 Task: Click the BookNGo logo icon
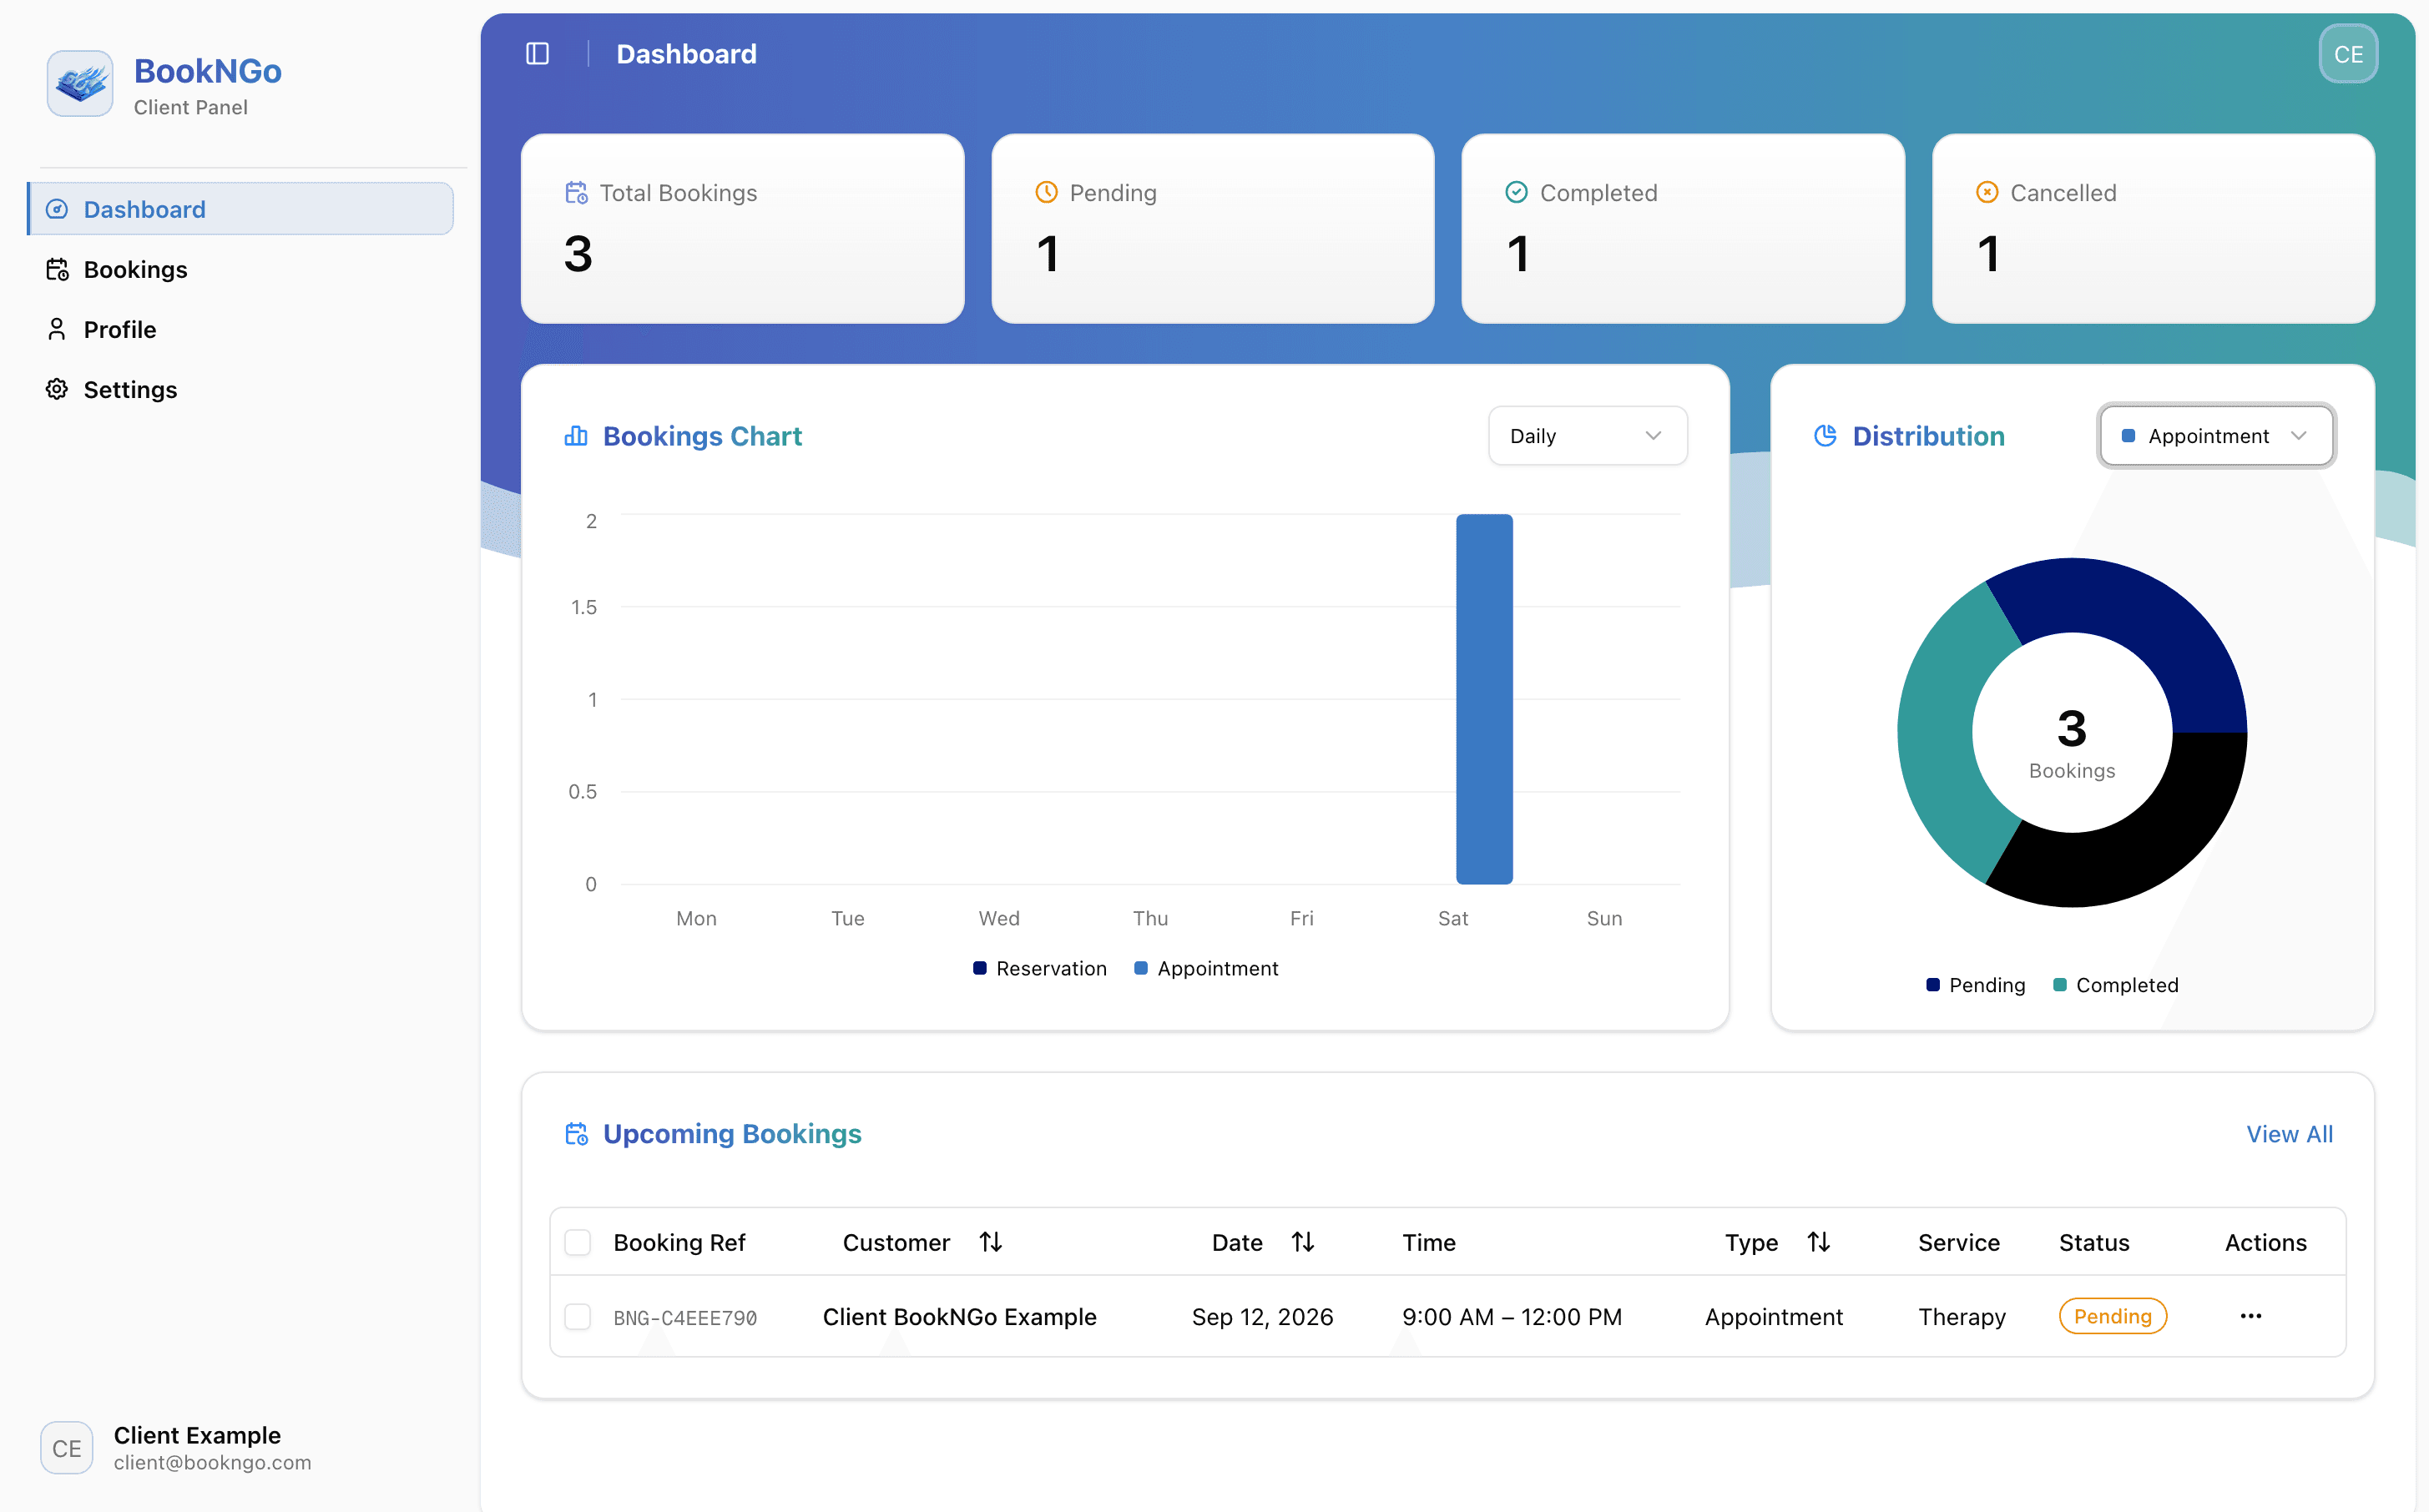pos(80,84)
